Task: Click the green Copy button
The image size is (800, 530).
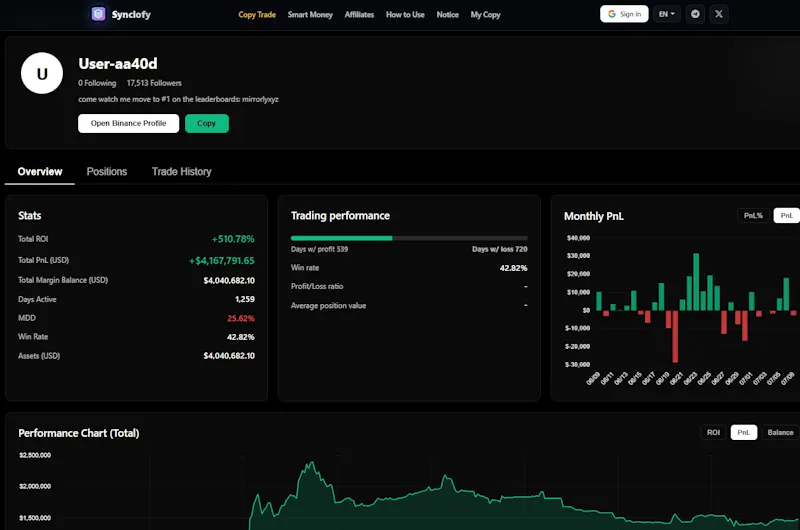Action: tap(207, 123)
